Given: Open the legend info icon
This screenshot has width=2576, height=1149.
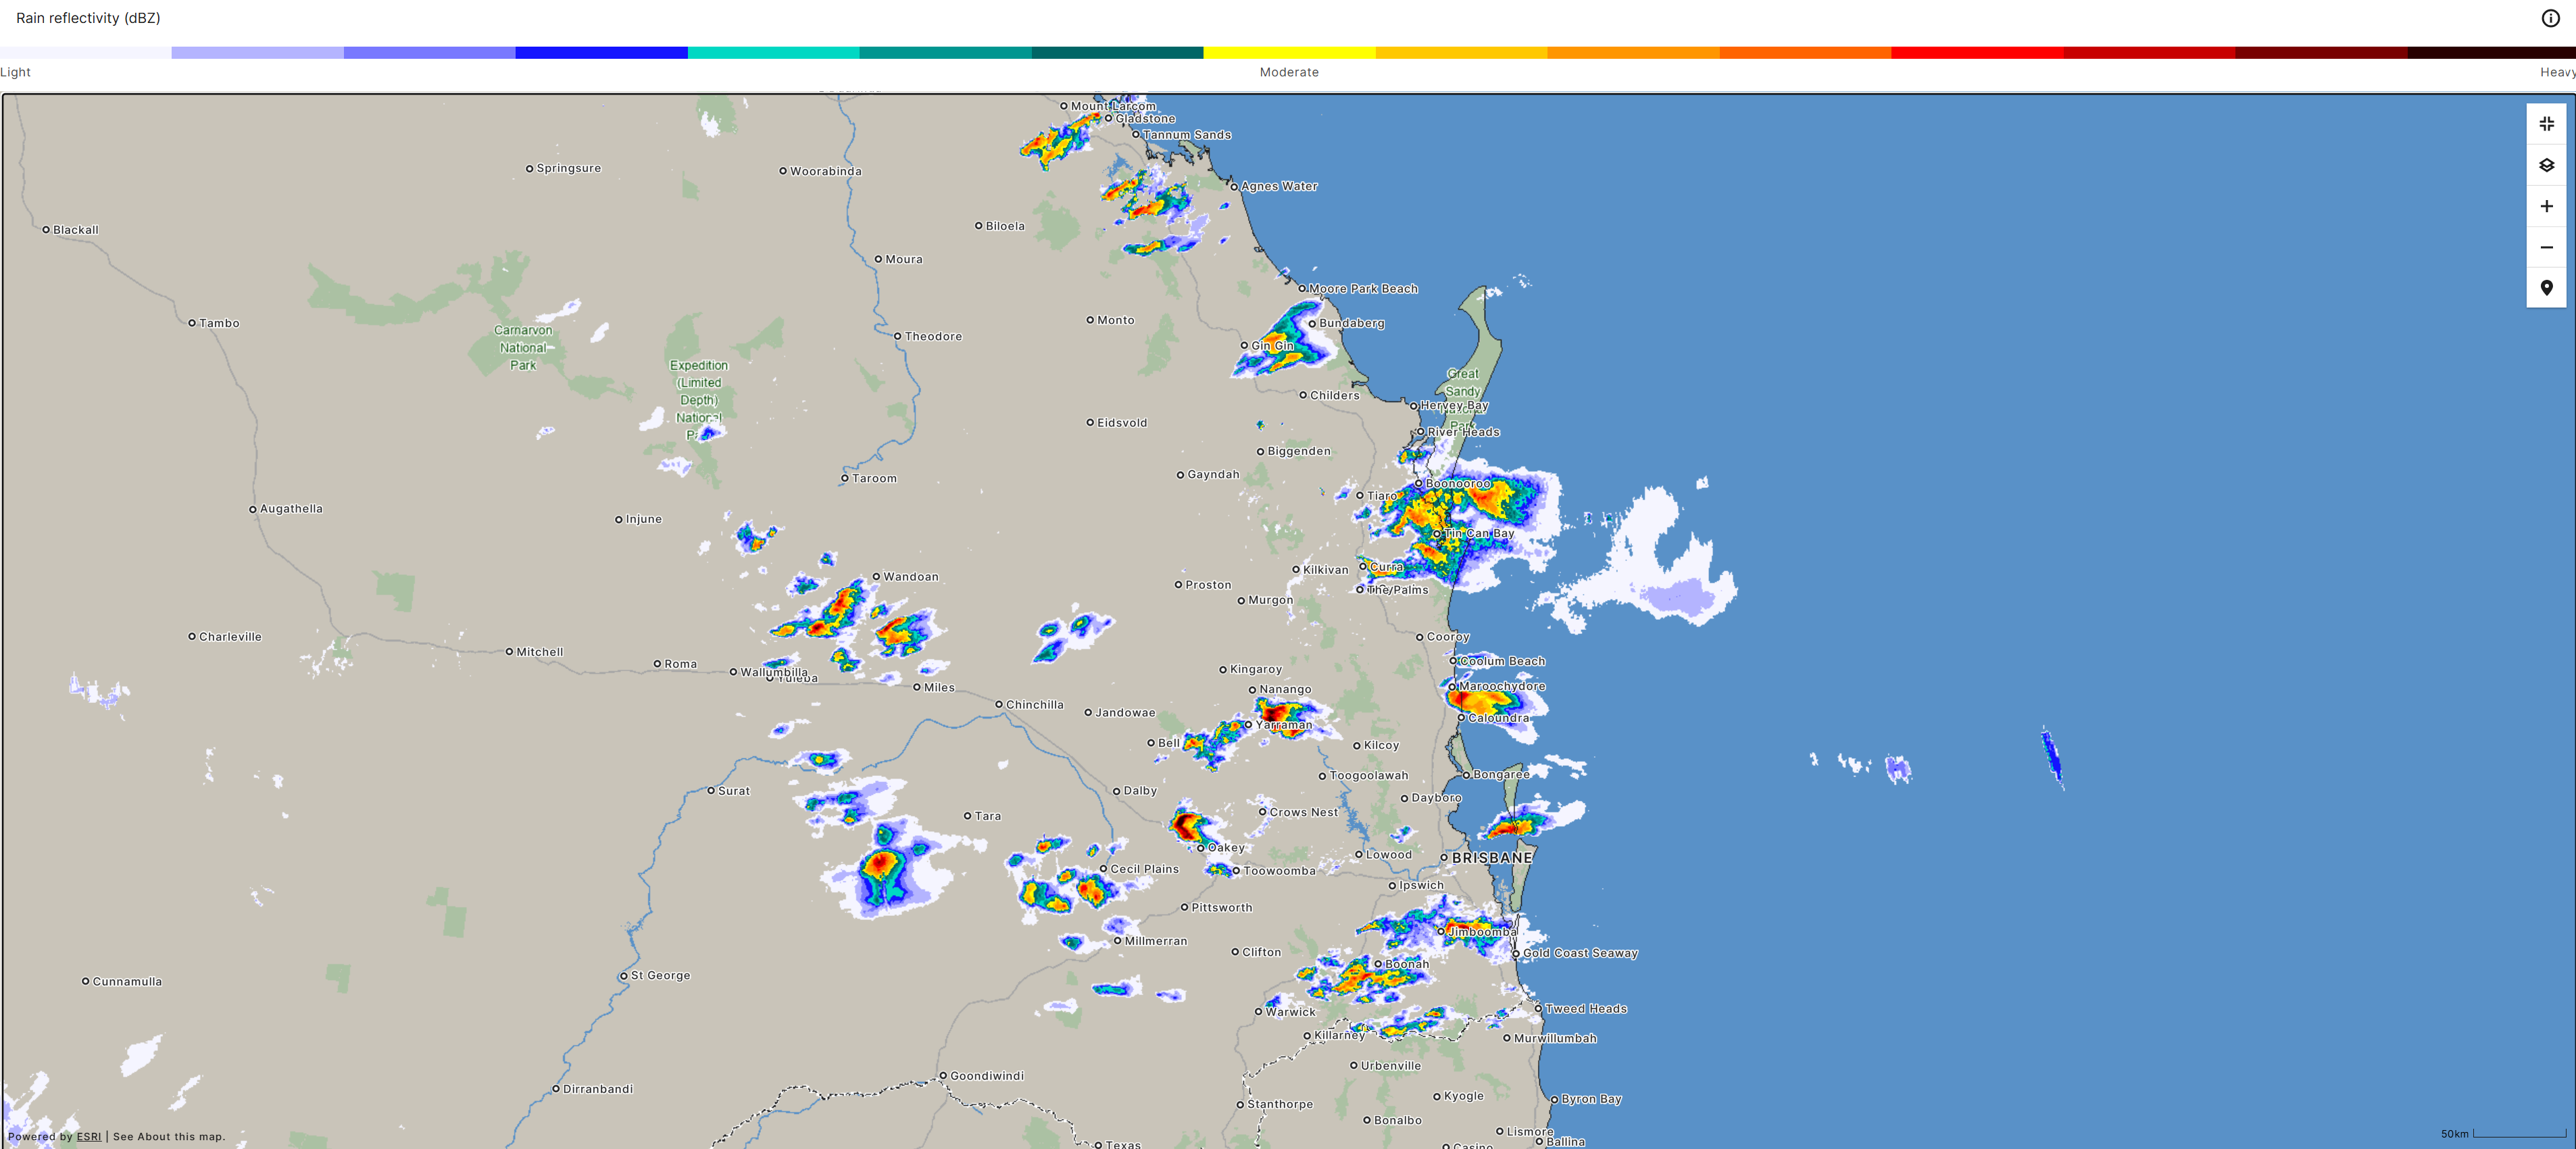Looking at the screenshot, I should [2550, 18].
